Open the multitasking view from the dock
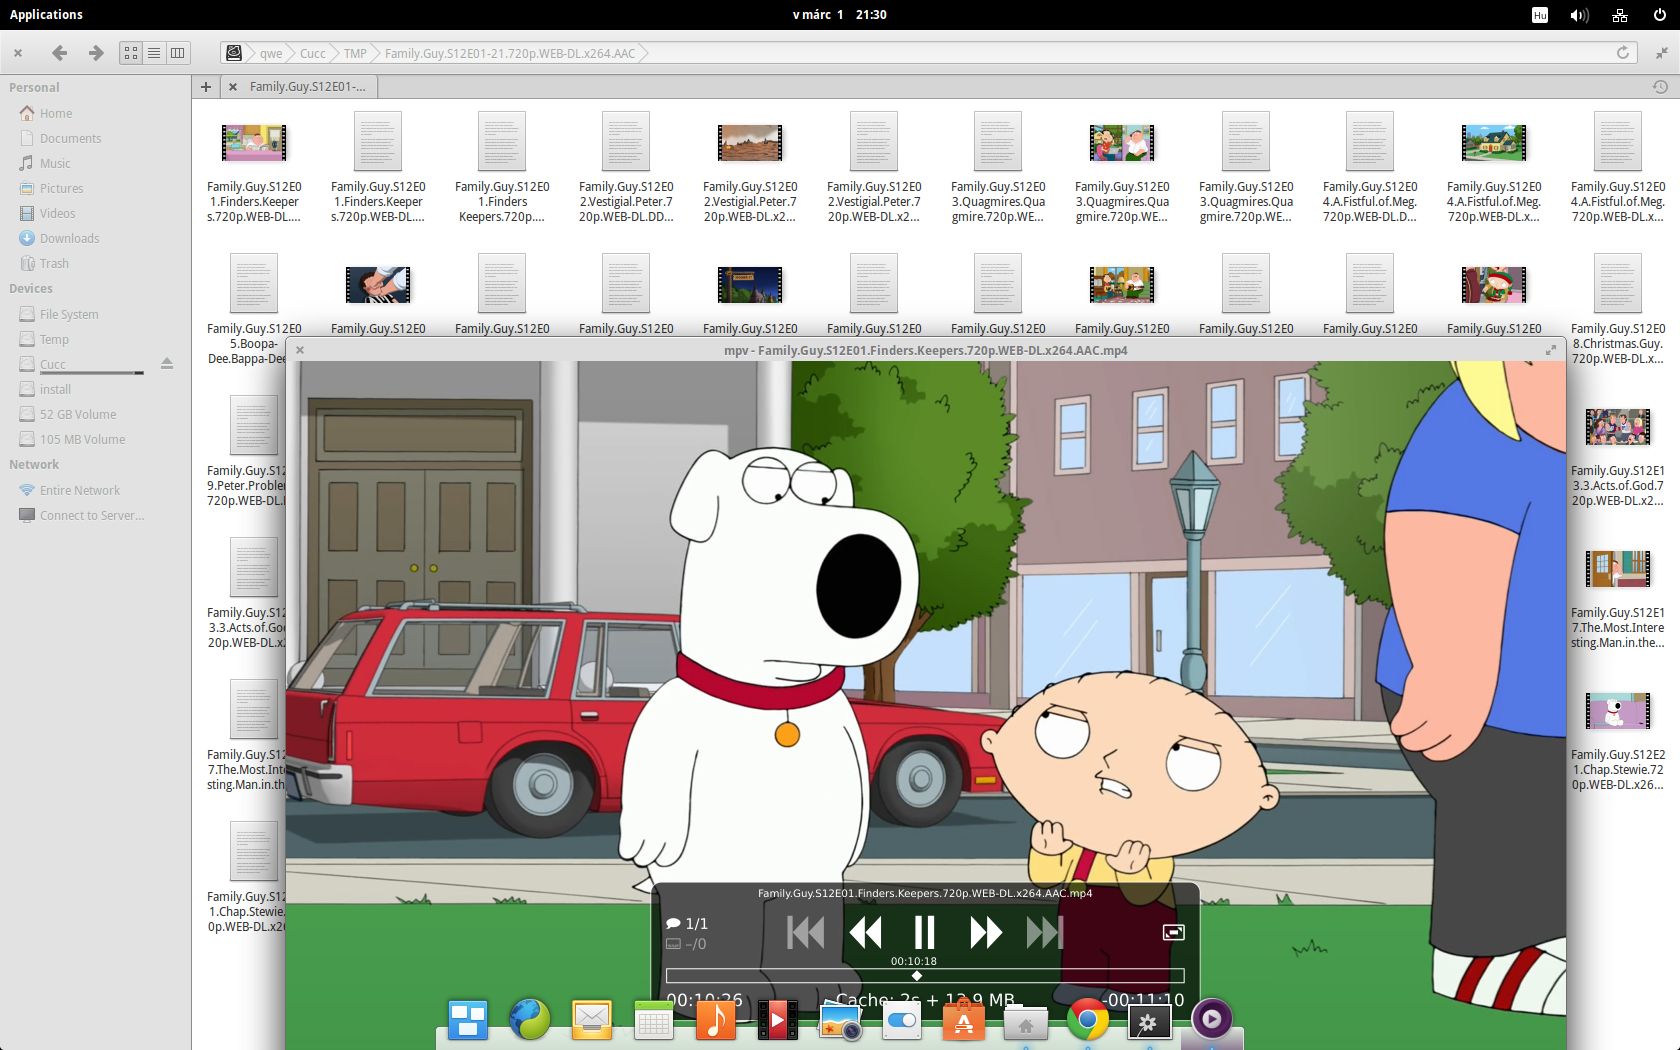Image resolution: width=1680 pixels, height=1050 pixels. (468, 1021)
